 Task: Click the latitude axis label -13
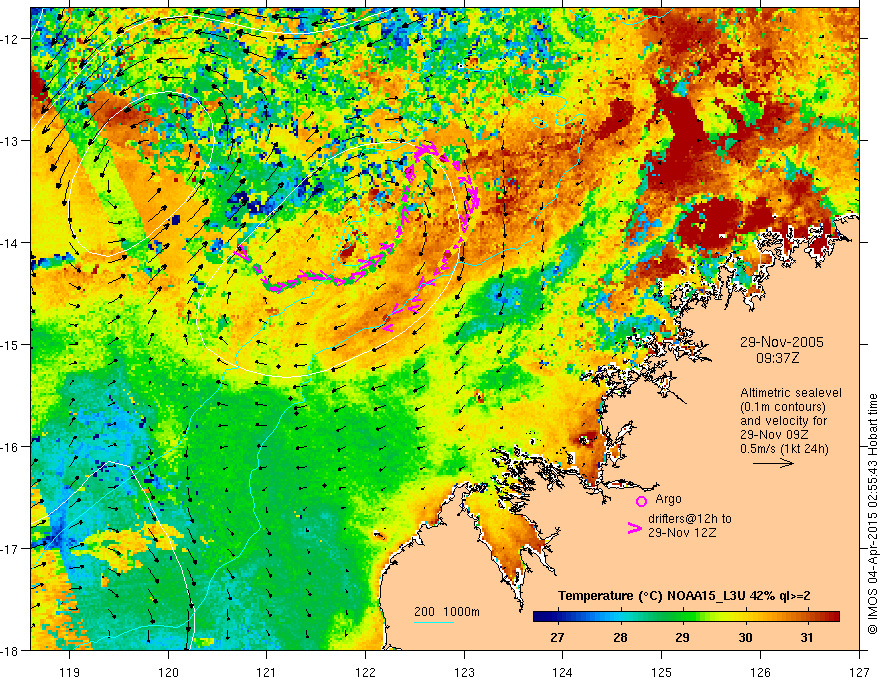pos(10,141)
